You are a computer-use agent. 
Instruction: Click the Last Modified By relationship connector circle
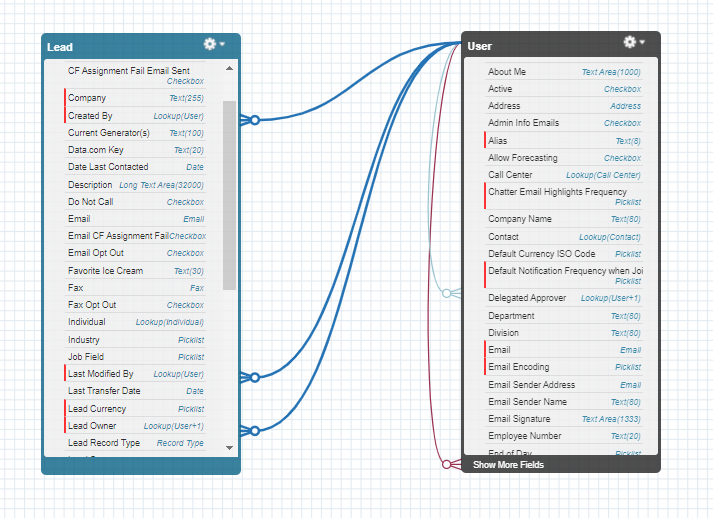(255, 378)
